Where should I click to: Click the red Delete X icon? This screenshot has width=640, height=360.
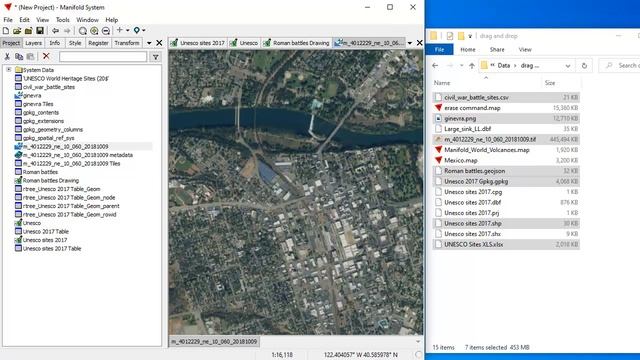(46, 56)
